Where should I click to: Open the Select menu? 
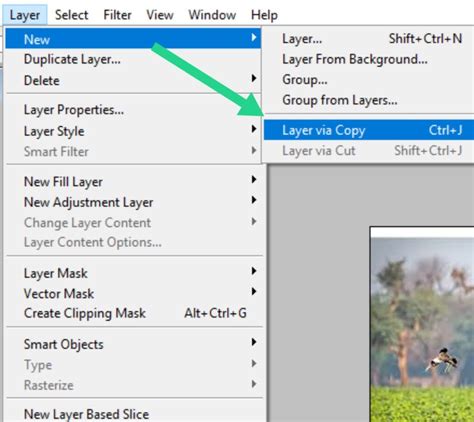[x=71, y=15]
